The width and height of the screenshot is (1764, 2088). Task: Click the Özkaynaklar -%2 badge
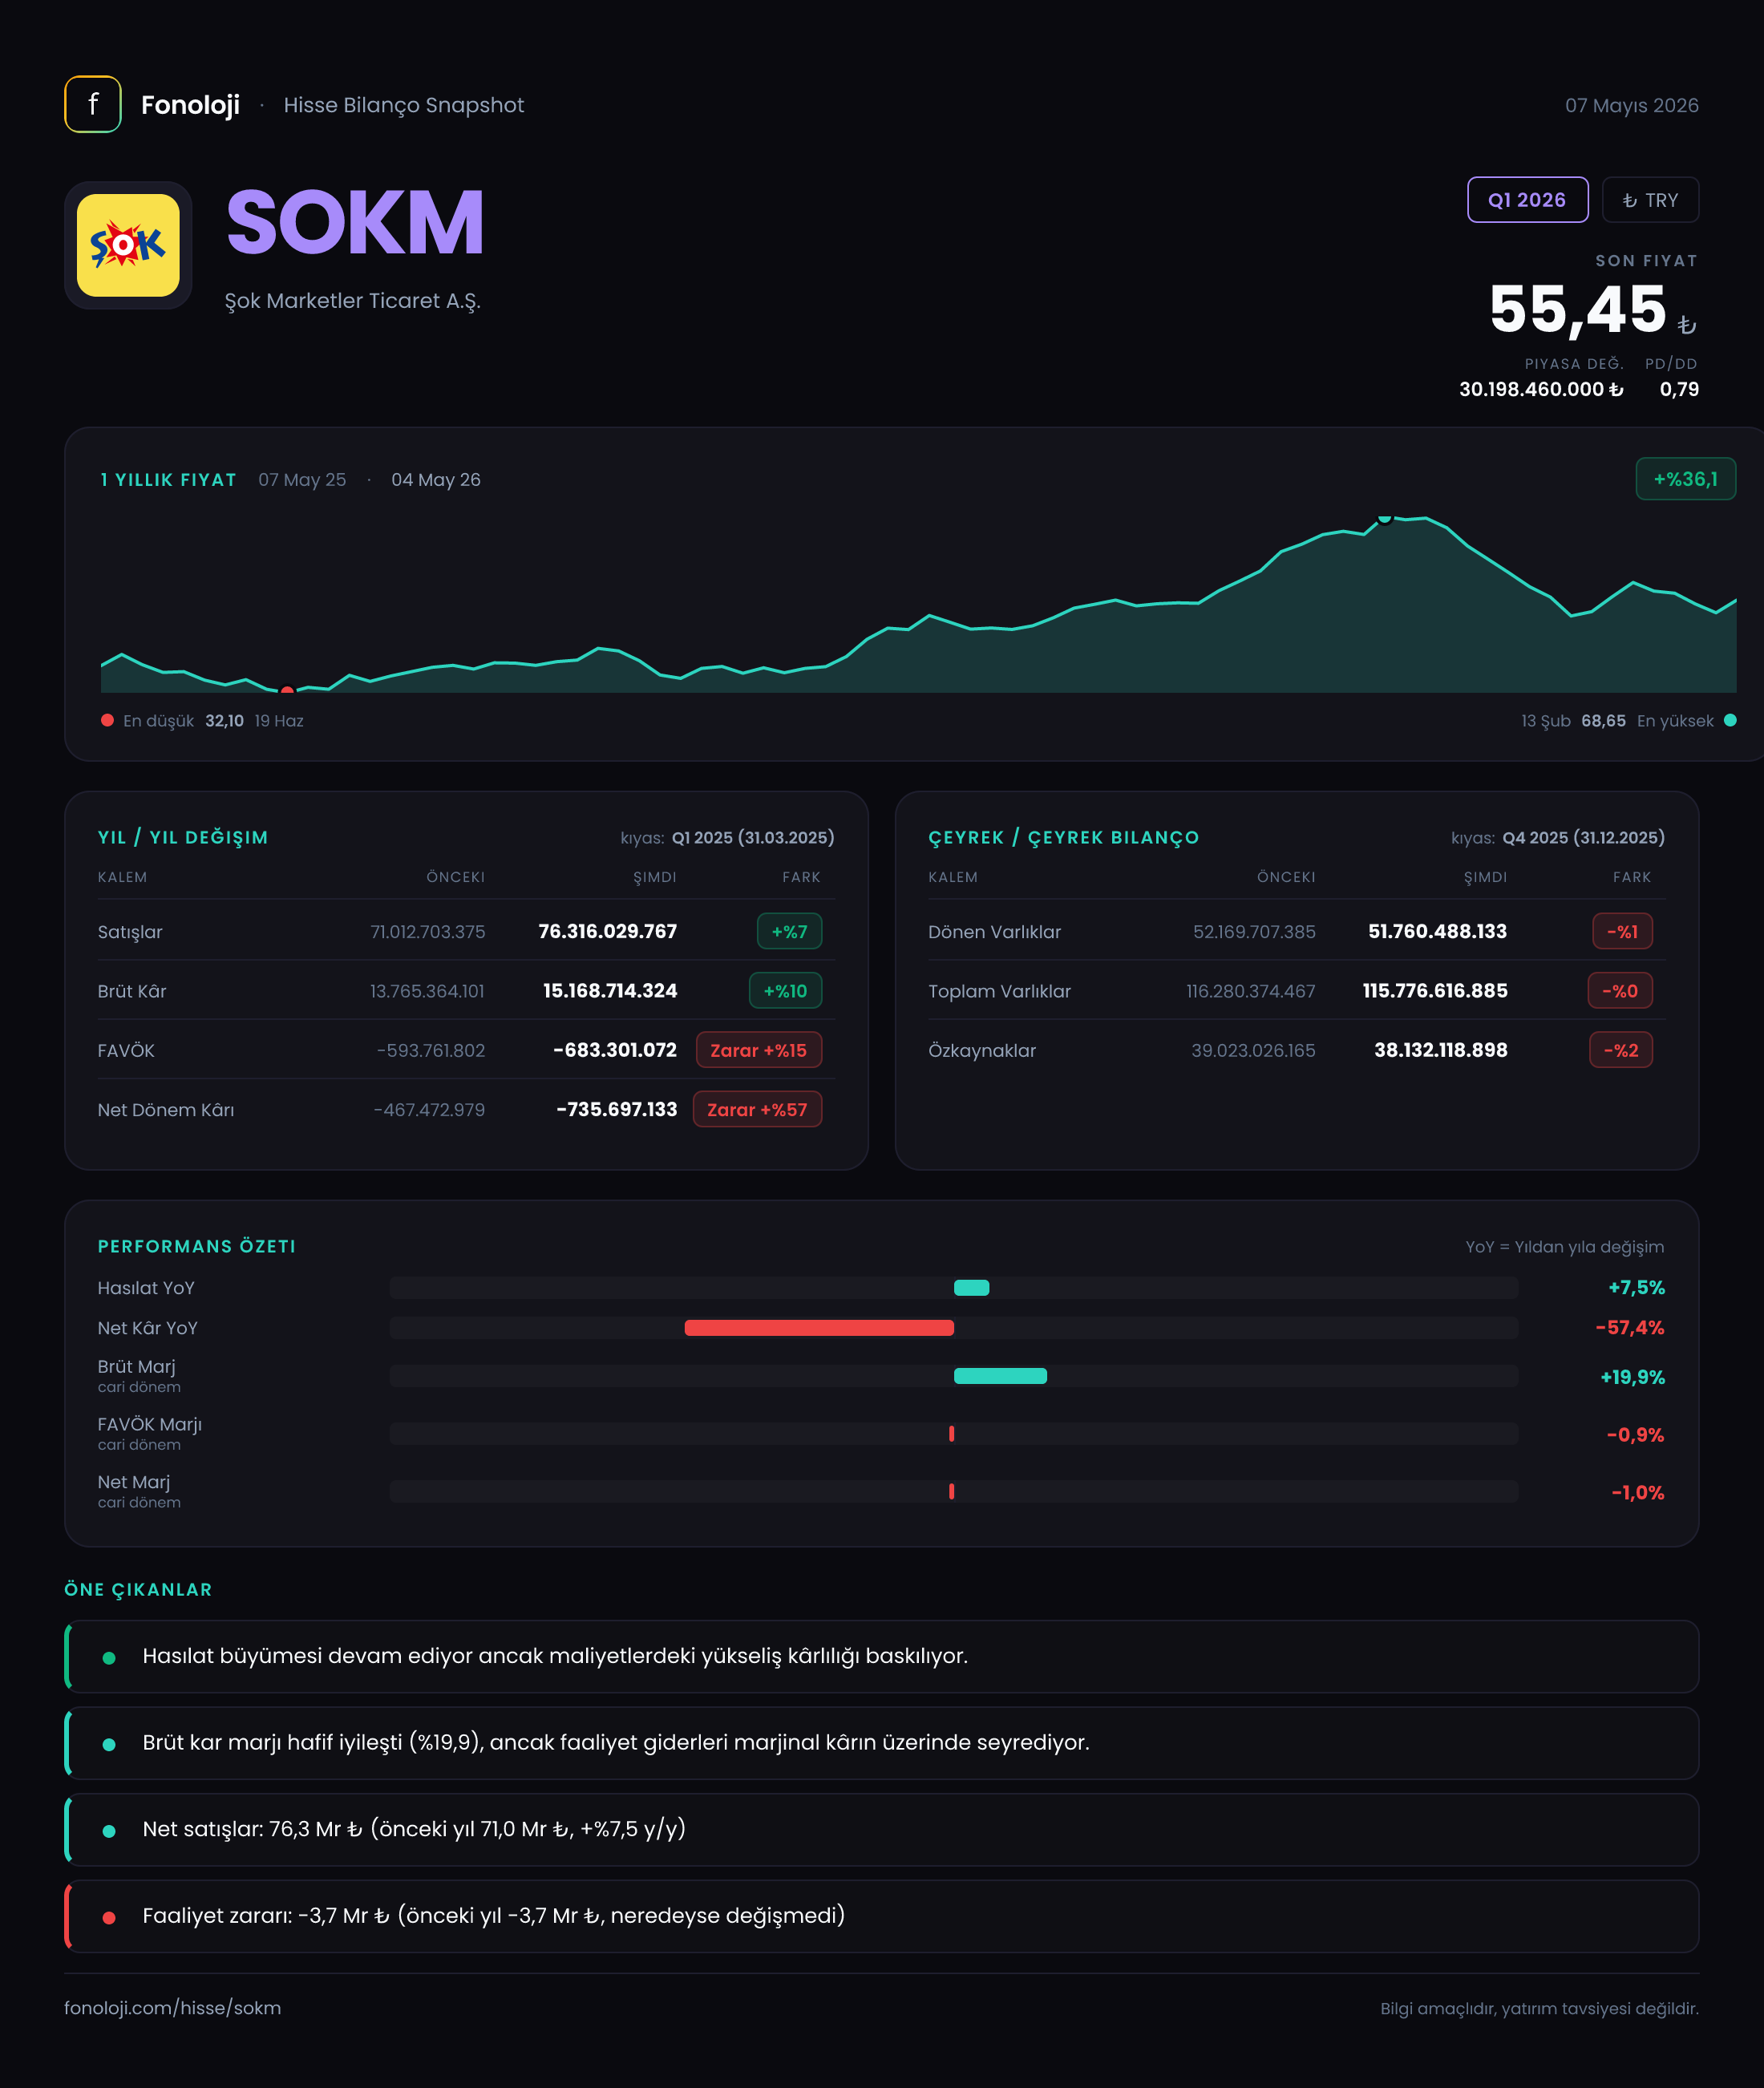1621,1050
